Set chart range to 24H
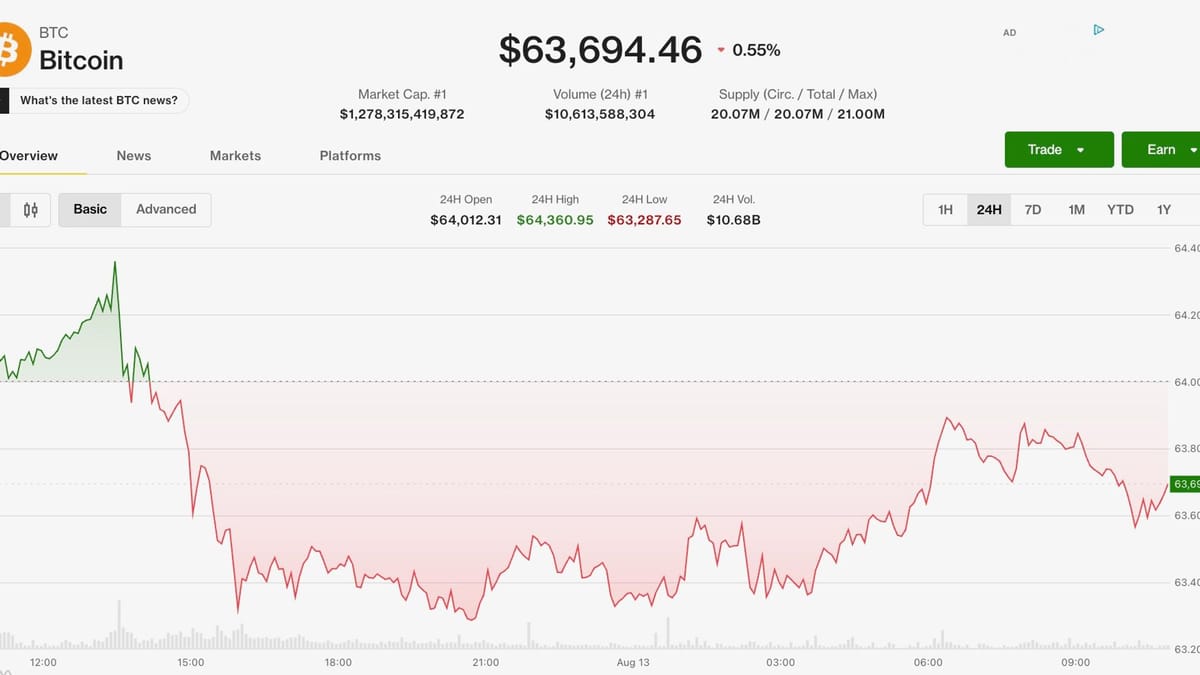Image resolution: width=1200 pixels, height=675 pixels. tap(989, 210)
